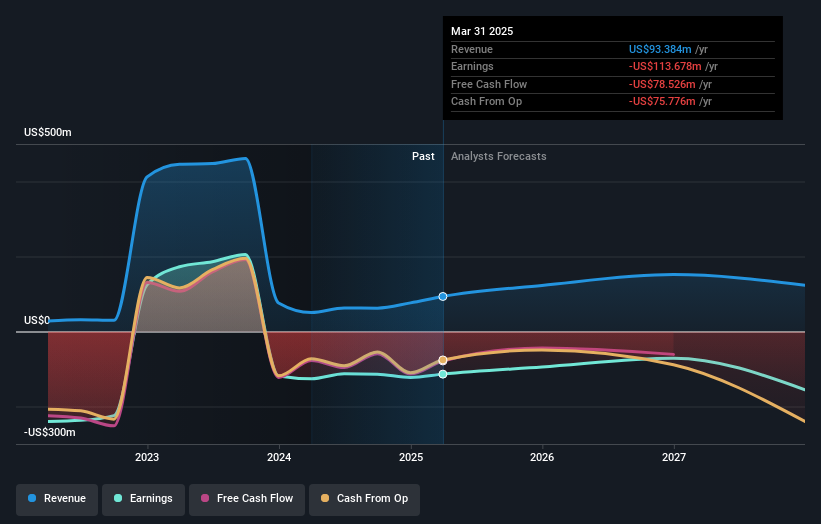
Task: Click the US$93.384m revenue value
Action: tap(660, 49)
